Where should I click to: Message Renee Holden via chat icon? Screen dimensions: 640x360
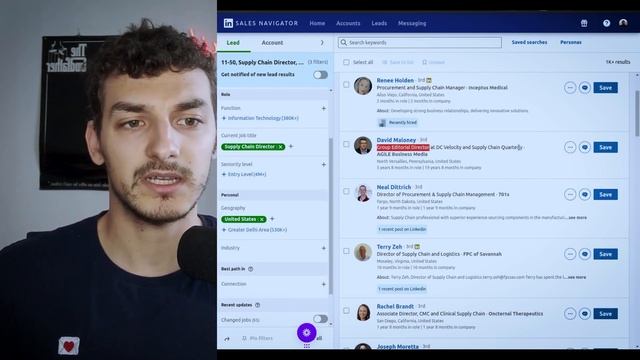pos(584,88)
